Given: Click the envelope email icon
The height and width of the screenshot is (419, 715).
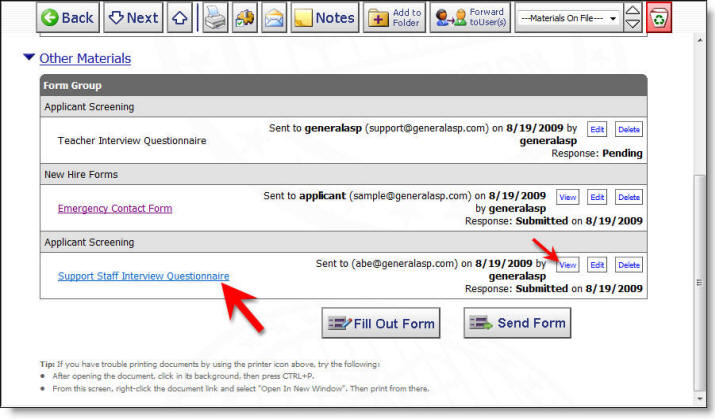Looking at the screenshot, I should 273,17.
